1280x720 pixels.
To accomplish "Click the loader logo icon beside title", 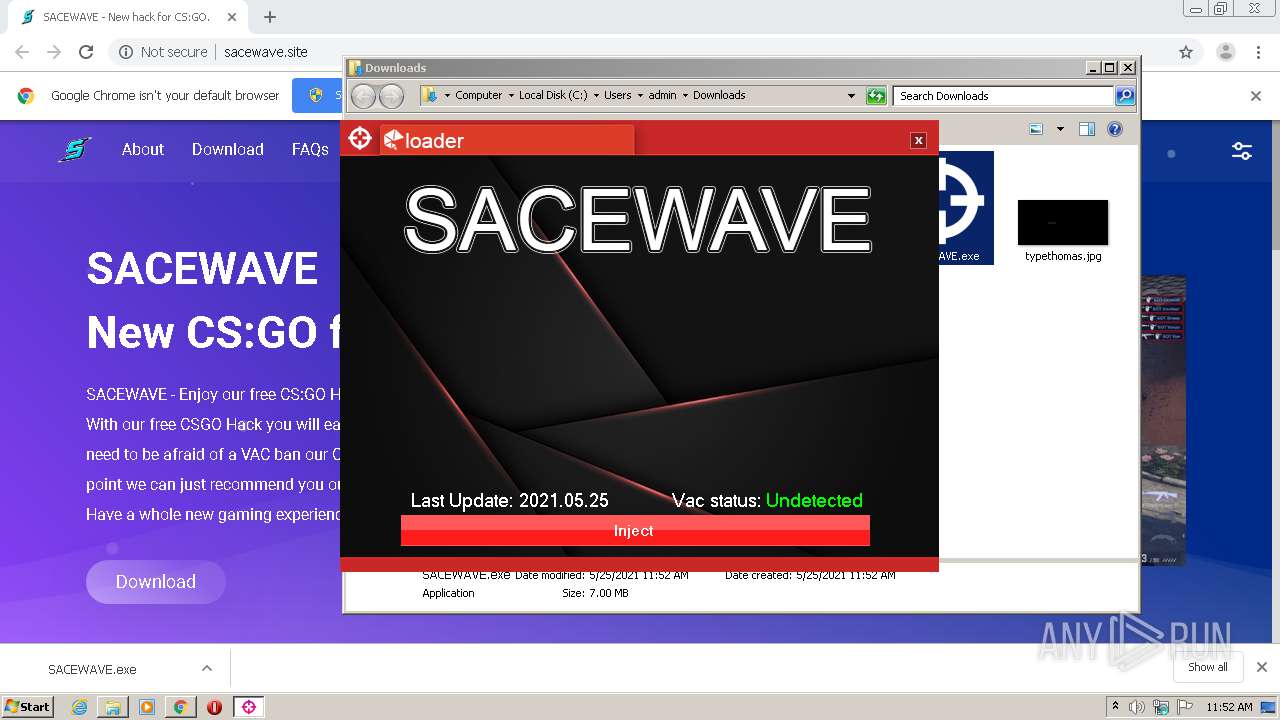I will pyautogui.click(x=393, y=140).
